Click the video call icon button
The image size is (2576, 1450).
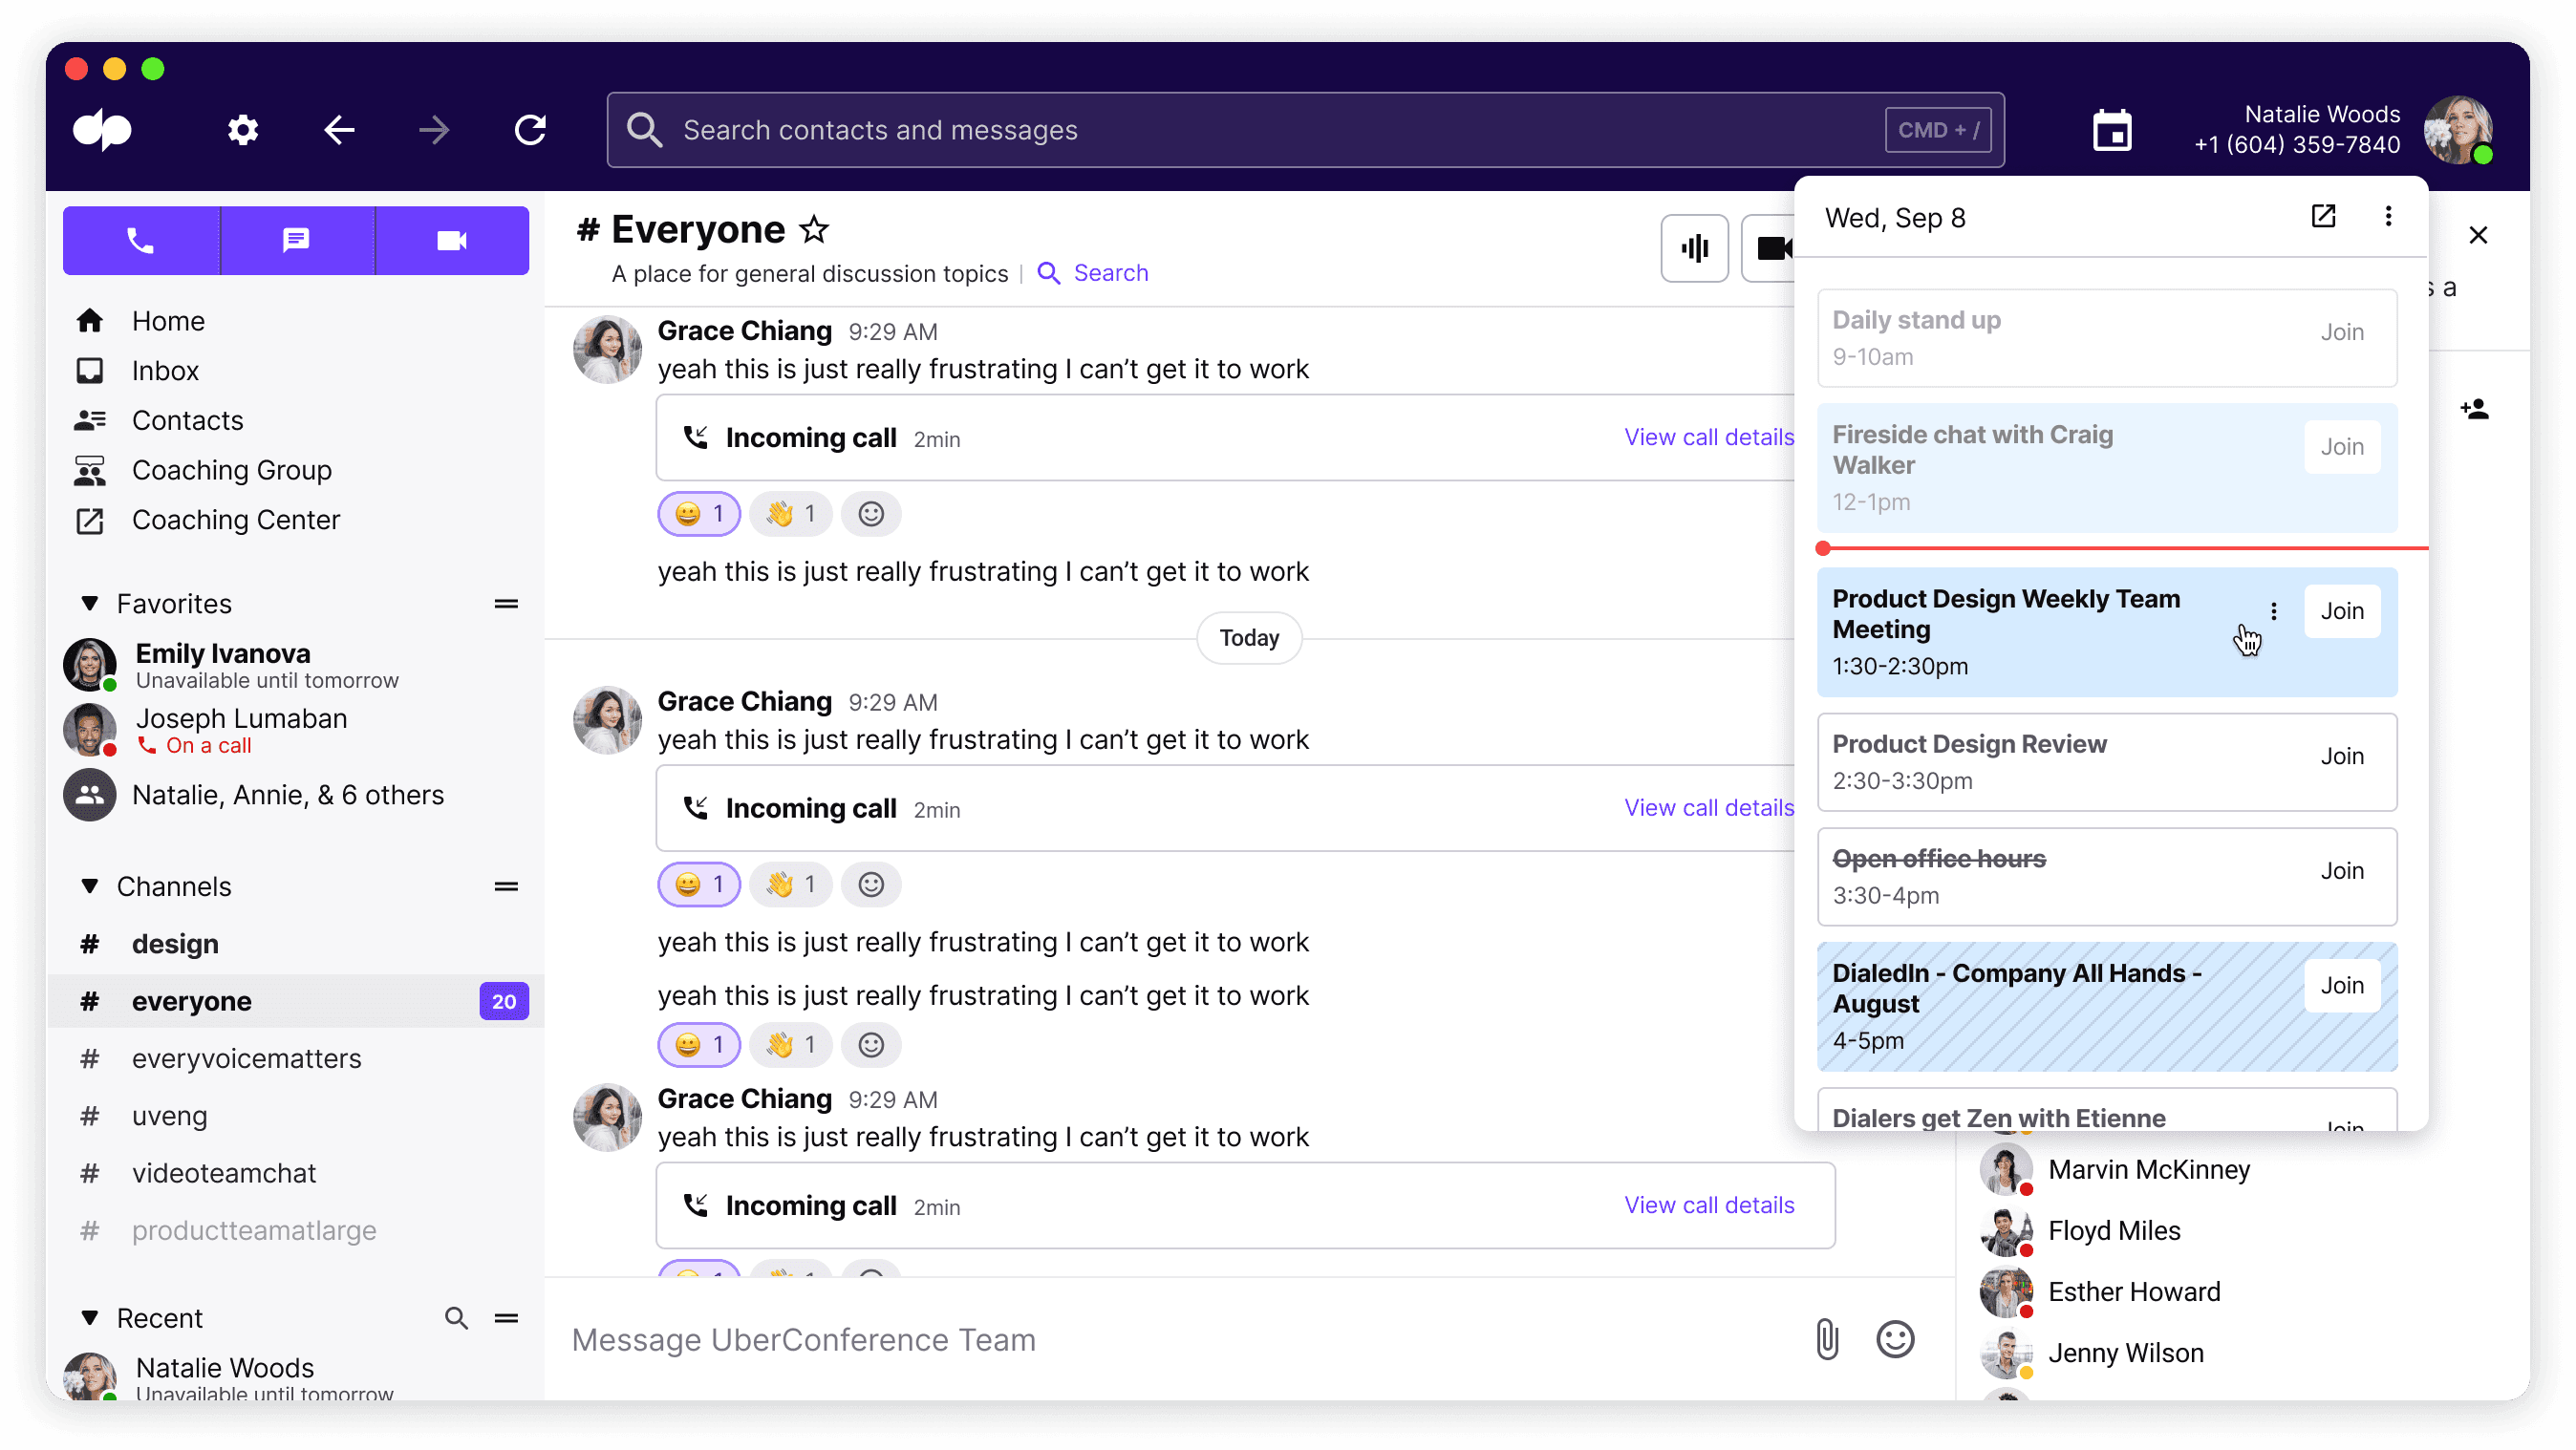[x=451, y=241]
